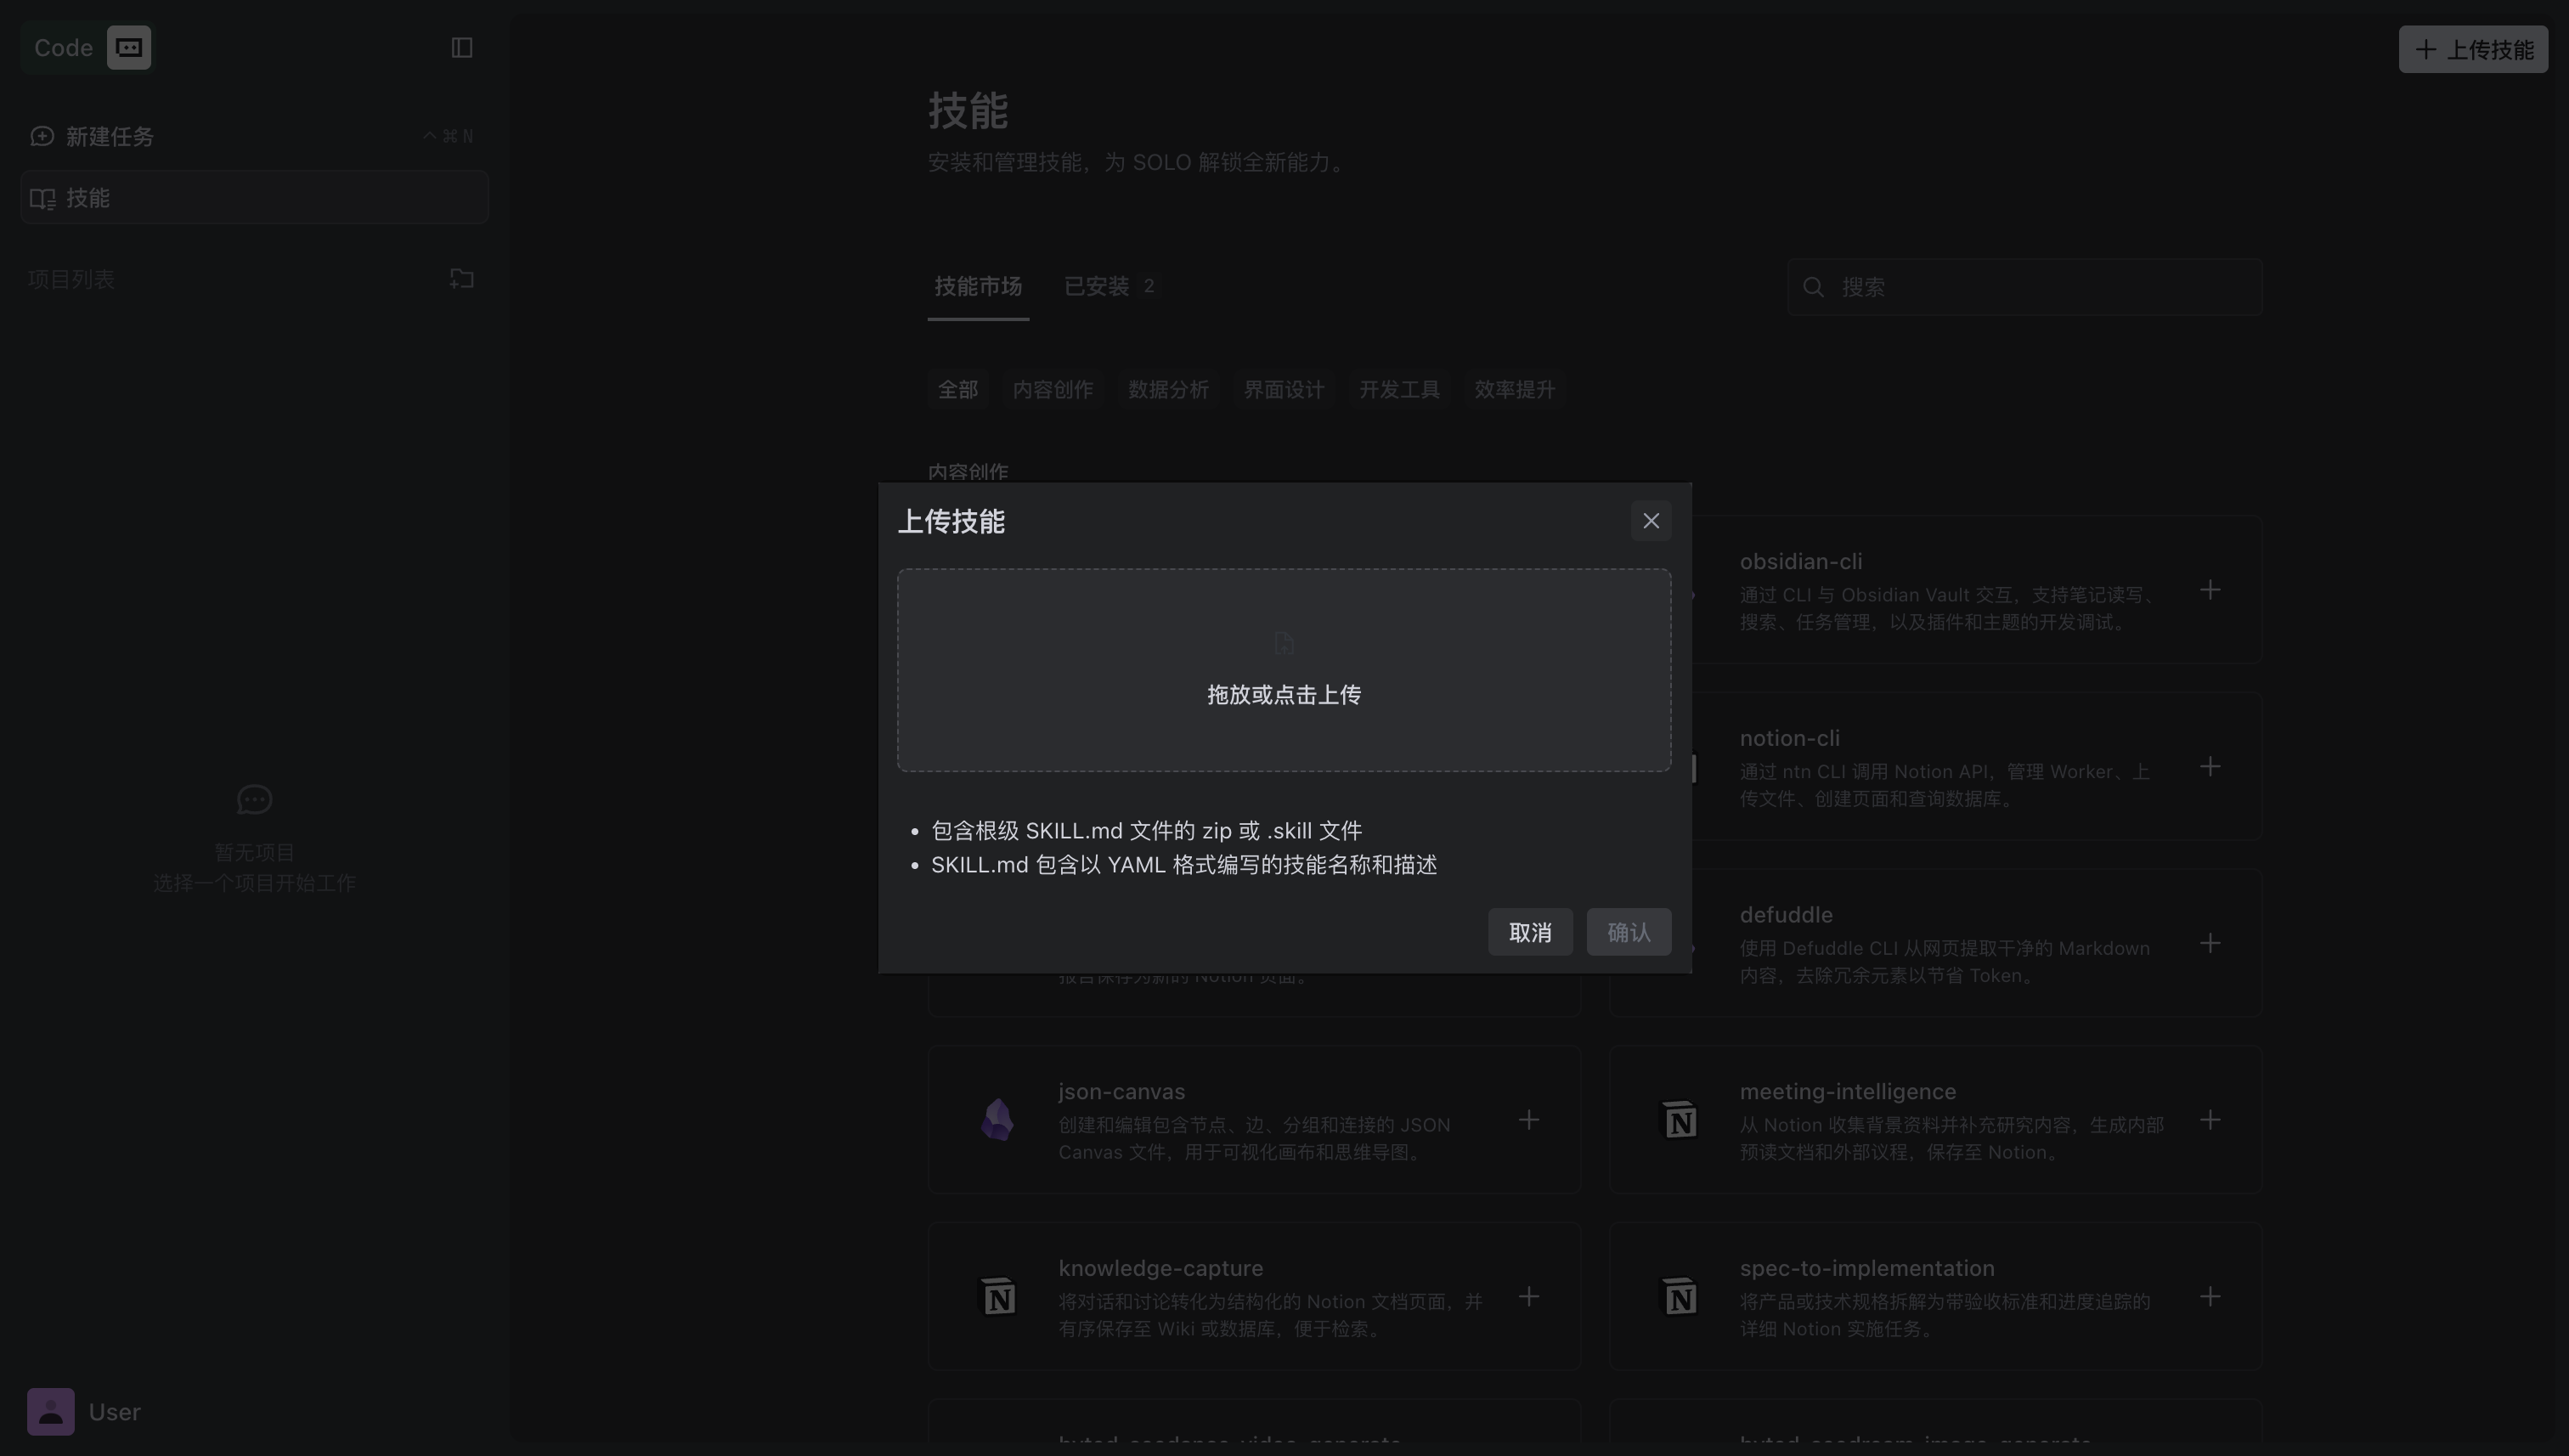The image size is (2569, 1456).
Task: Close the 上传技能 dialog with the X
Action: tap(1650, 521)
